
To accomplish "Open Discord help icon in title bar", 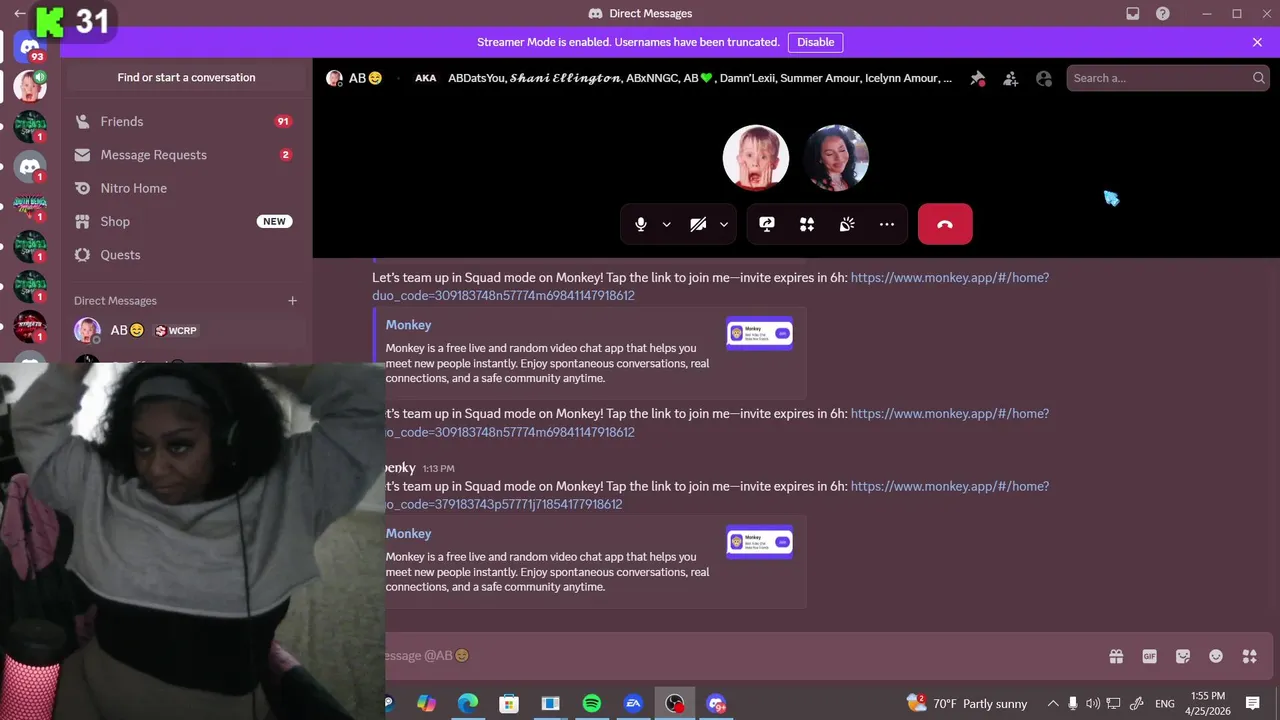I will (x=1163, y=14).
